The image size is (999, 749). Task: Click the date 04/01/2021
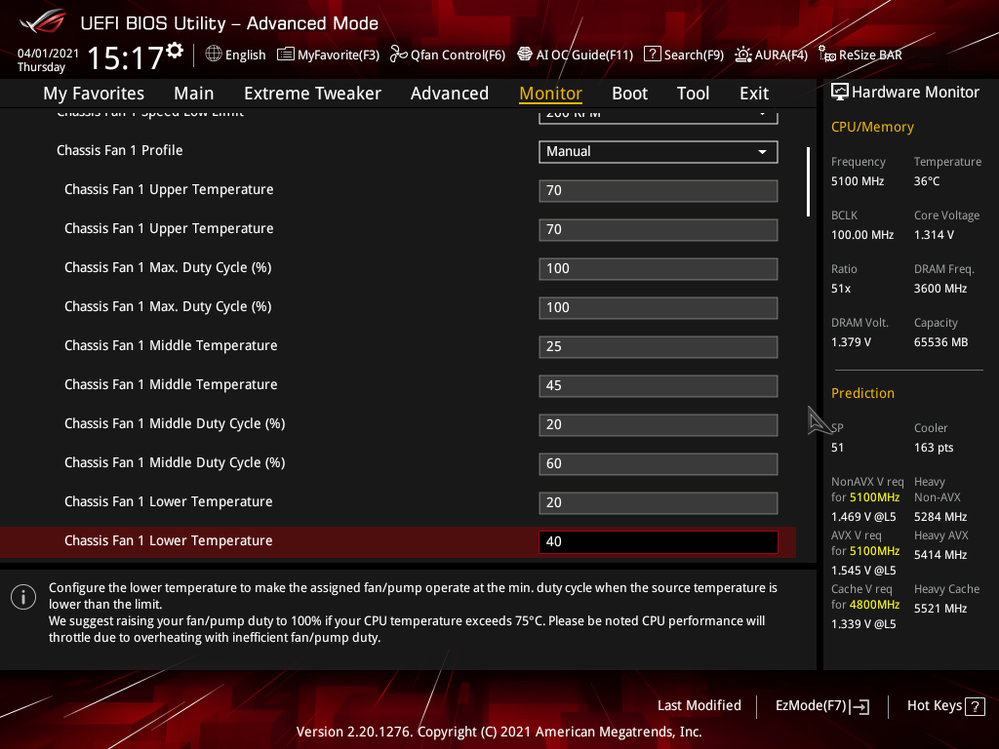(48, 53)
